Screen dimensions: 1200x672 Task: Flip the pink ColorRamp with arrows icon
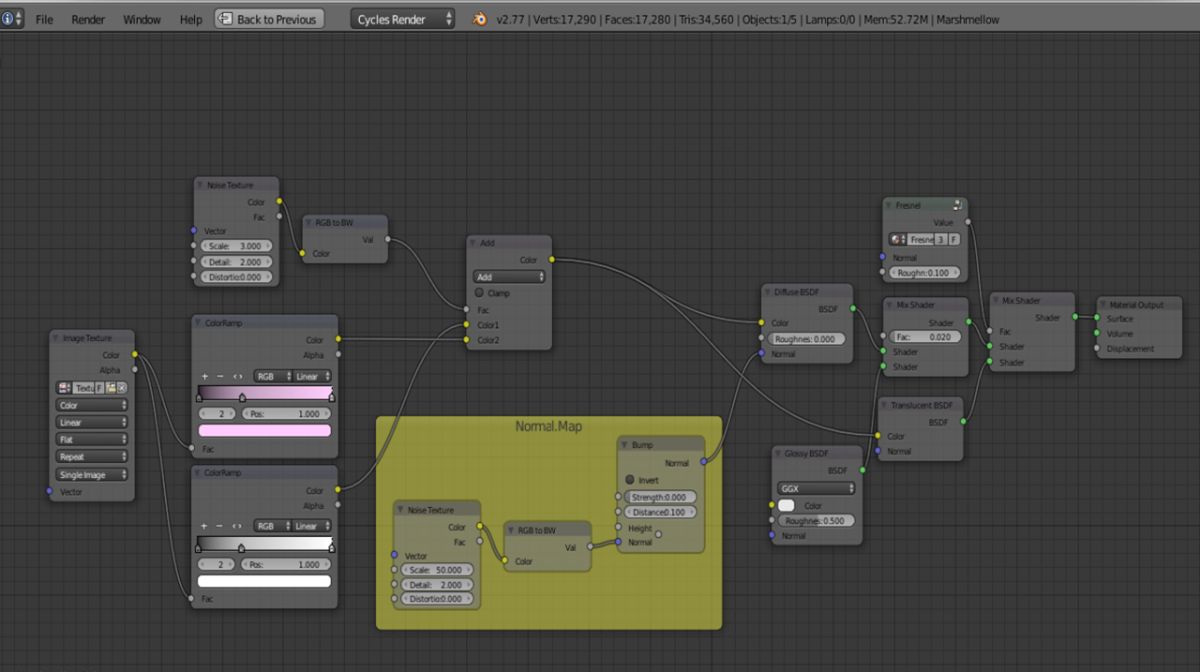pyautogui.click(x=237, y=376)
